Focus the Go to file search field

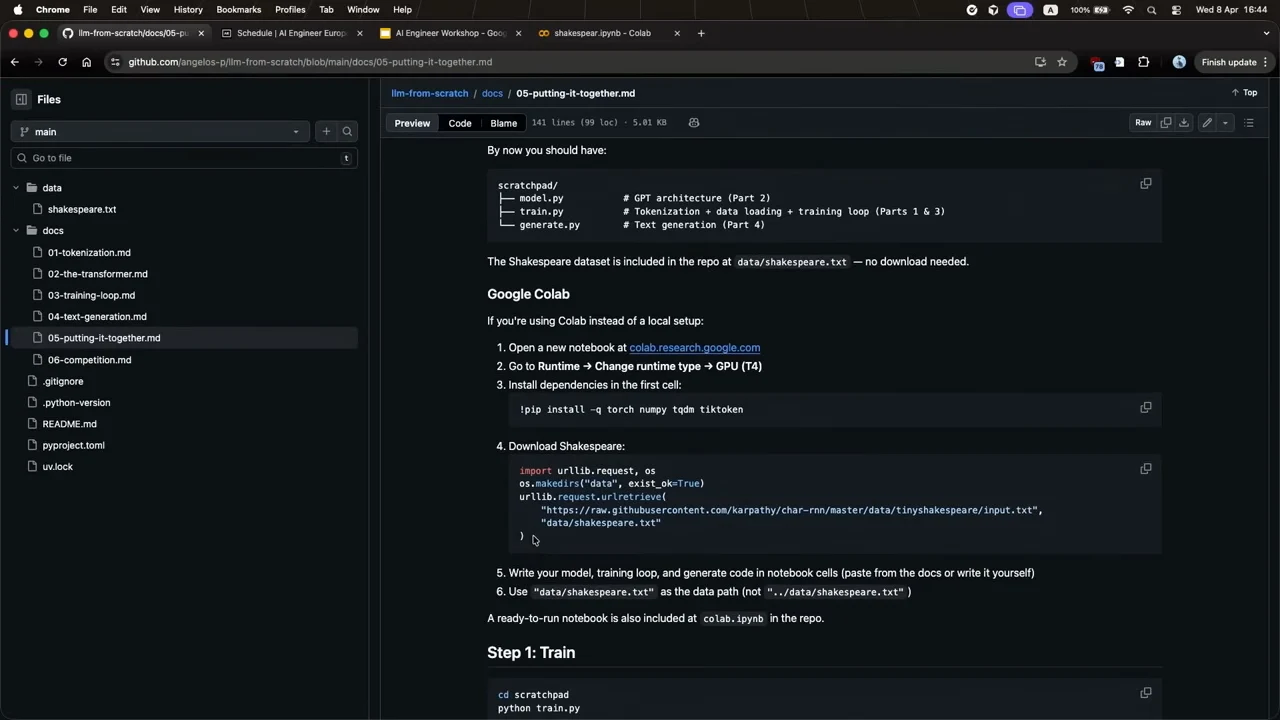(x=183, y=158)
